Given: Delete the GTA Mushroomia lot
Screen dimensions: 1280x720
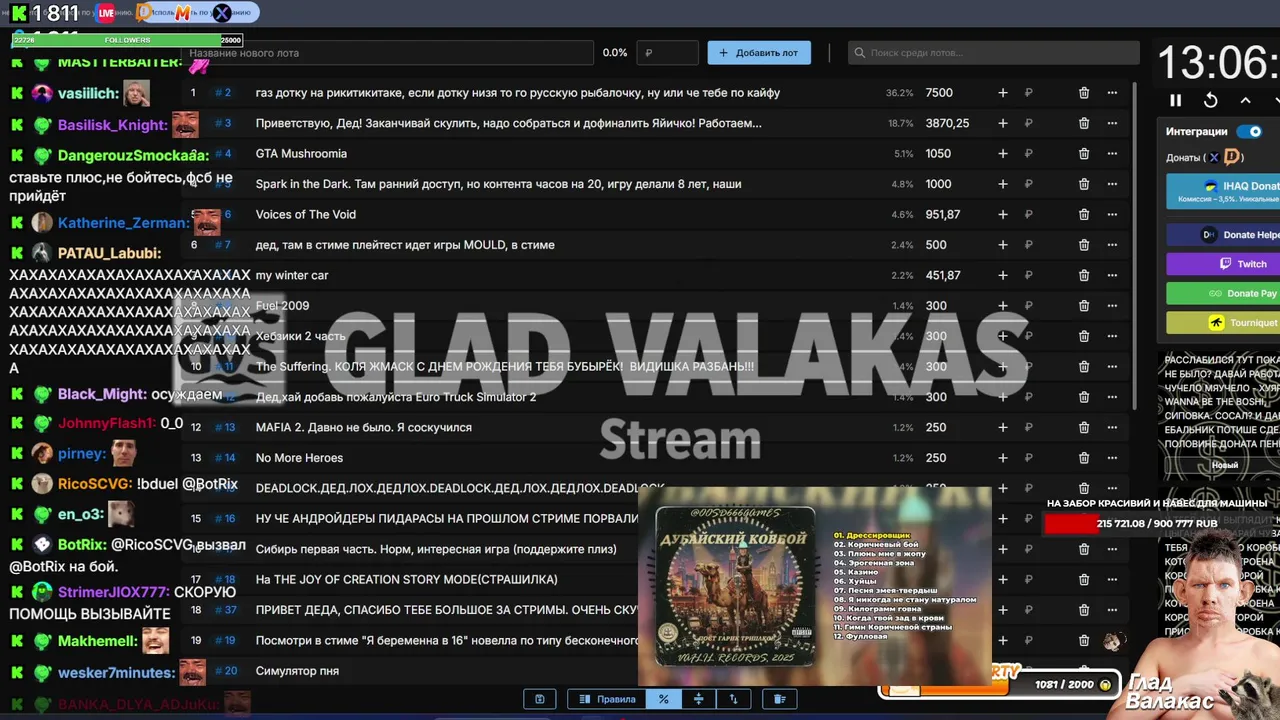Looking at the screenshot, I should point(1084,154).
